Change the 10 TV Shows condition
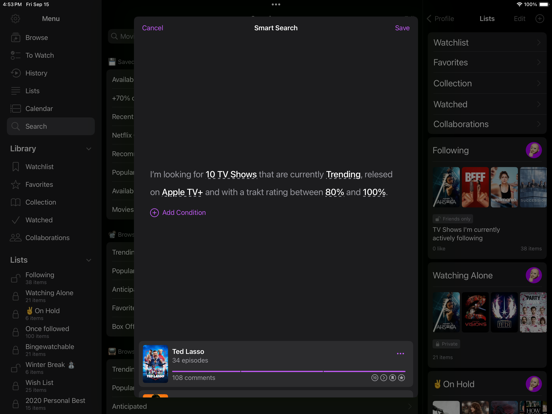The image size is (552, 414). [231, 174]
